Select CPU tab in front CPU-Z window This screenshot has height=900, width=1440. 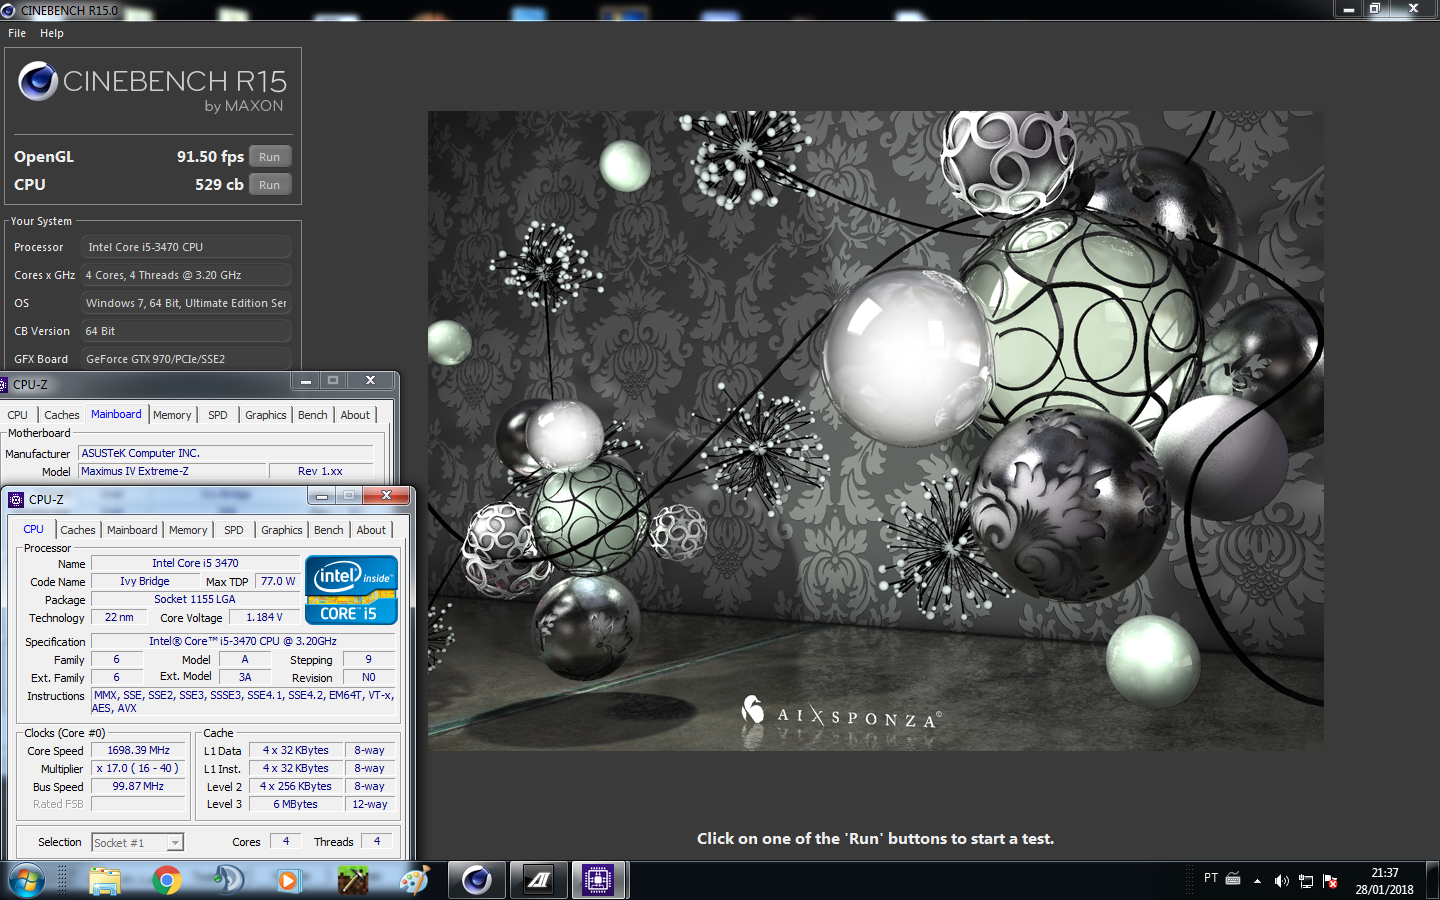pyautogui.click(x=34, y=529)
